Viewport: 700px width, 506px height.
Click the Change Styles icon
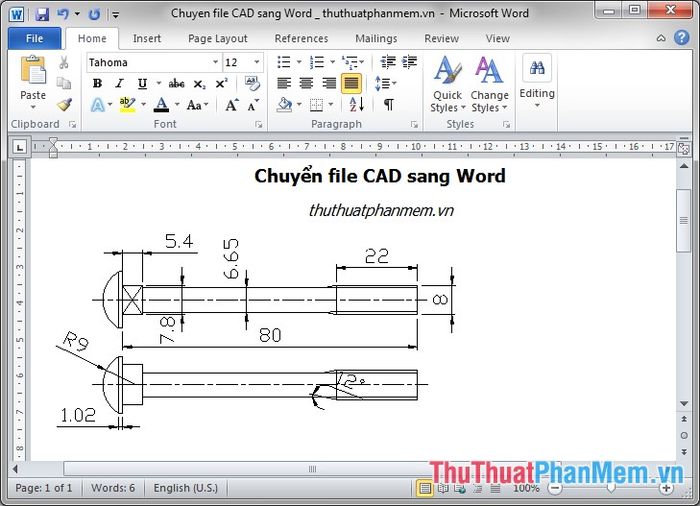pos(489,71)
